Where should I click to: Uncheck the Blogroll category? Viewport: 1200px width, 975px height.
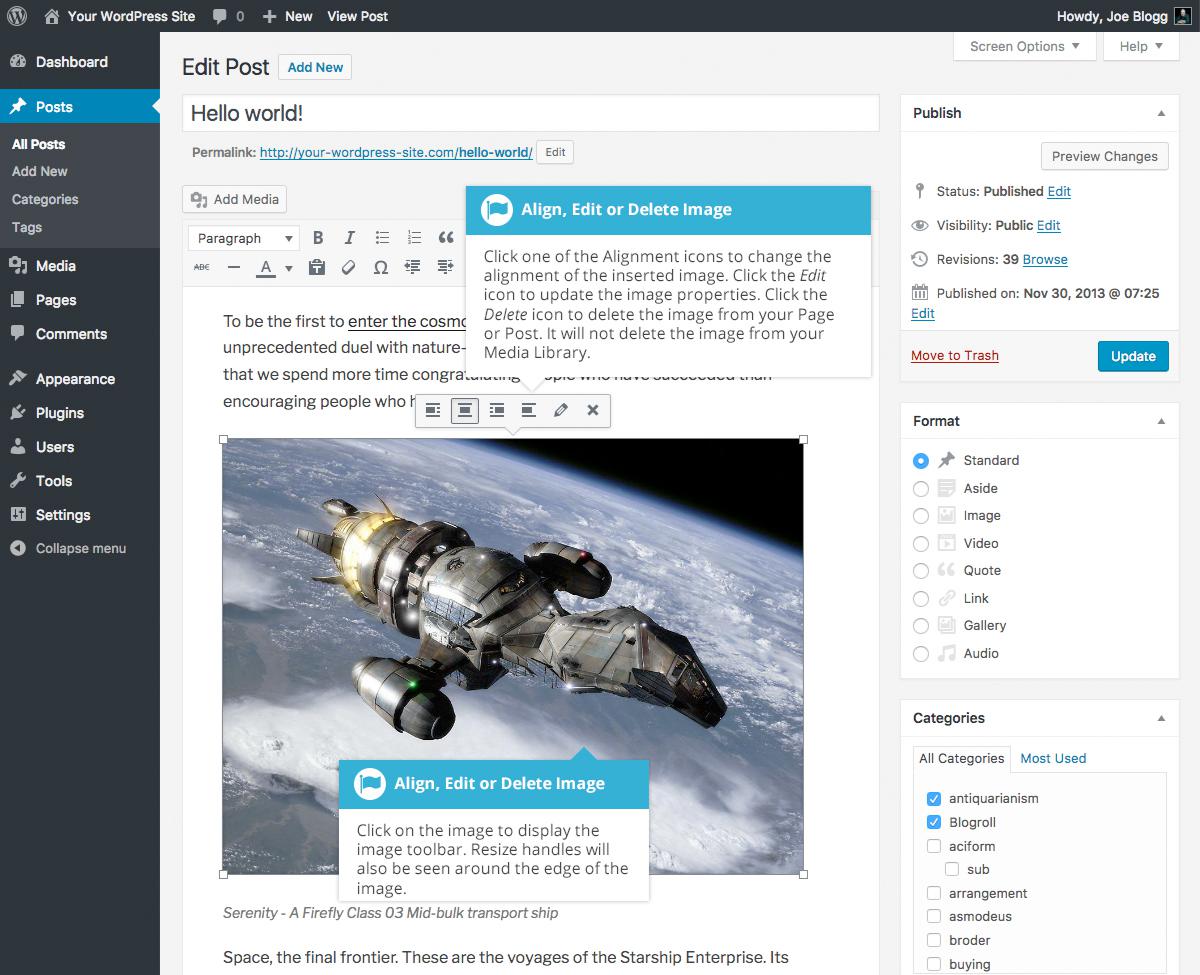934,822
